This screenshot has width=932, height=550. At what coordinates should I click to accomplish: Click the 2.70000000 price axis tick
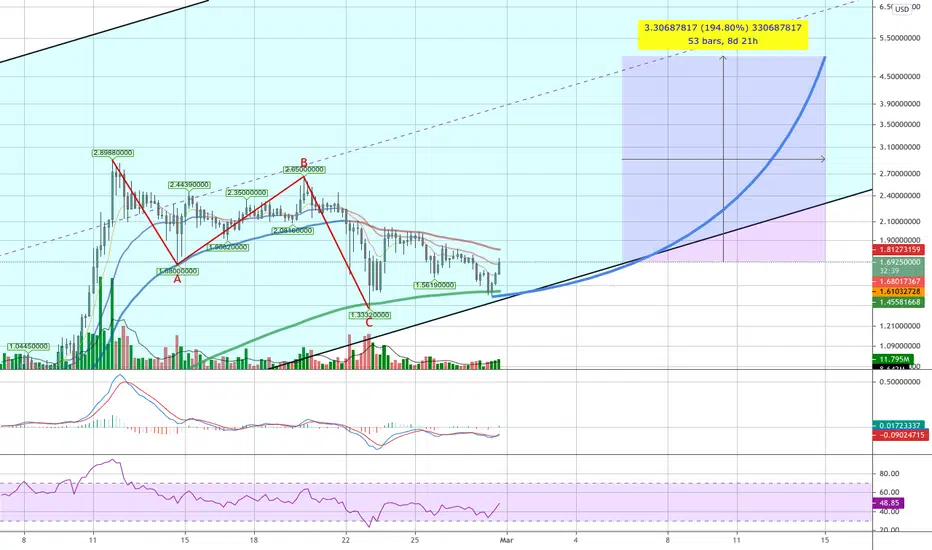(x=900, y=174)
